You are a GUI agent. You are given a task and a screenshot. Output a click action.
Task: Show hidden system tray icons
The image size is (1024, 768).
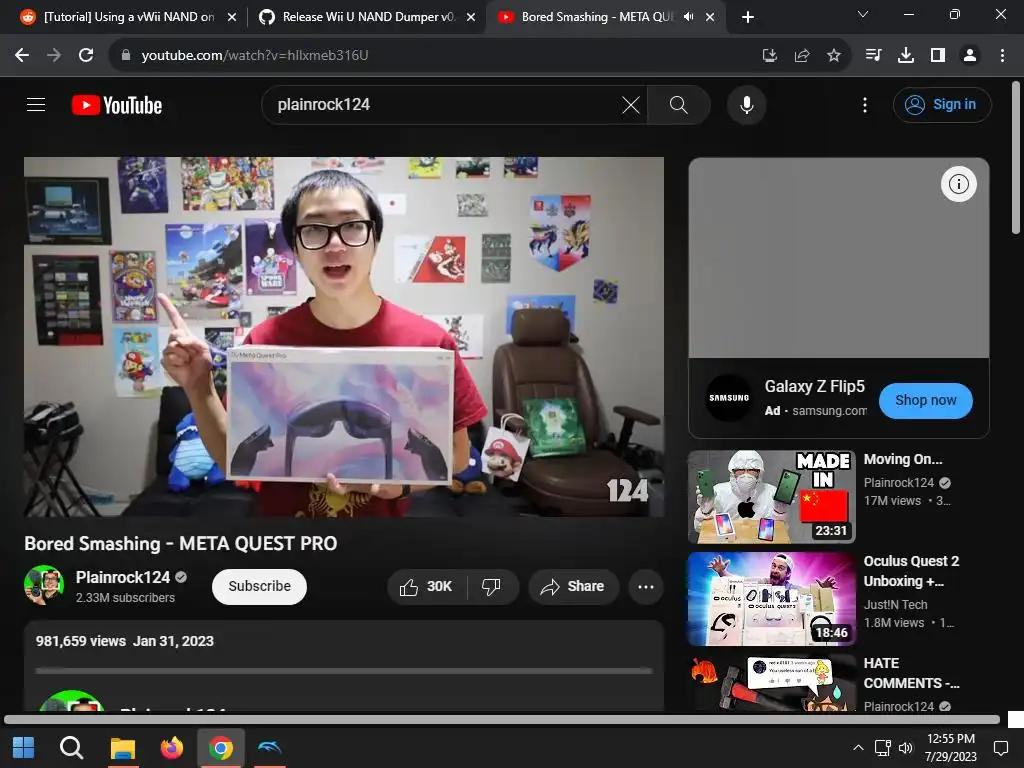pyautogui.click(x=858, y=748)
